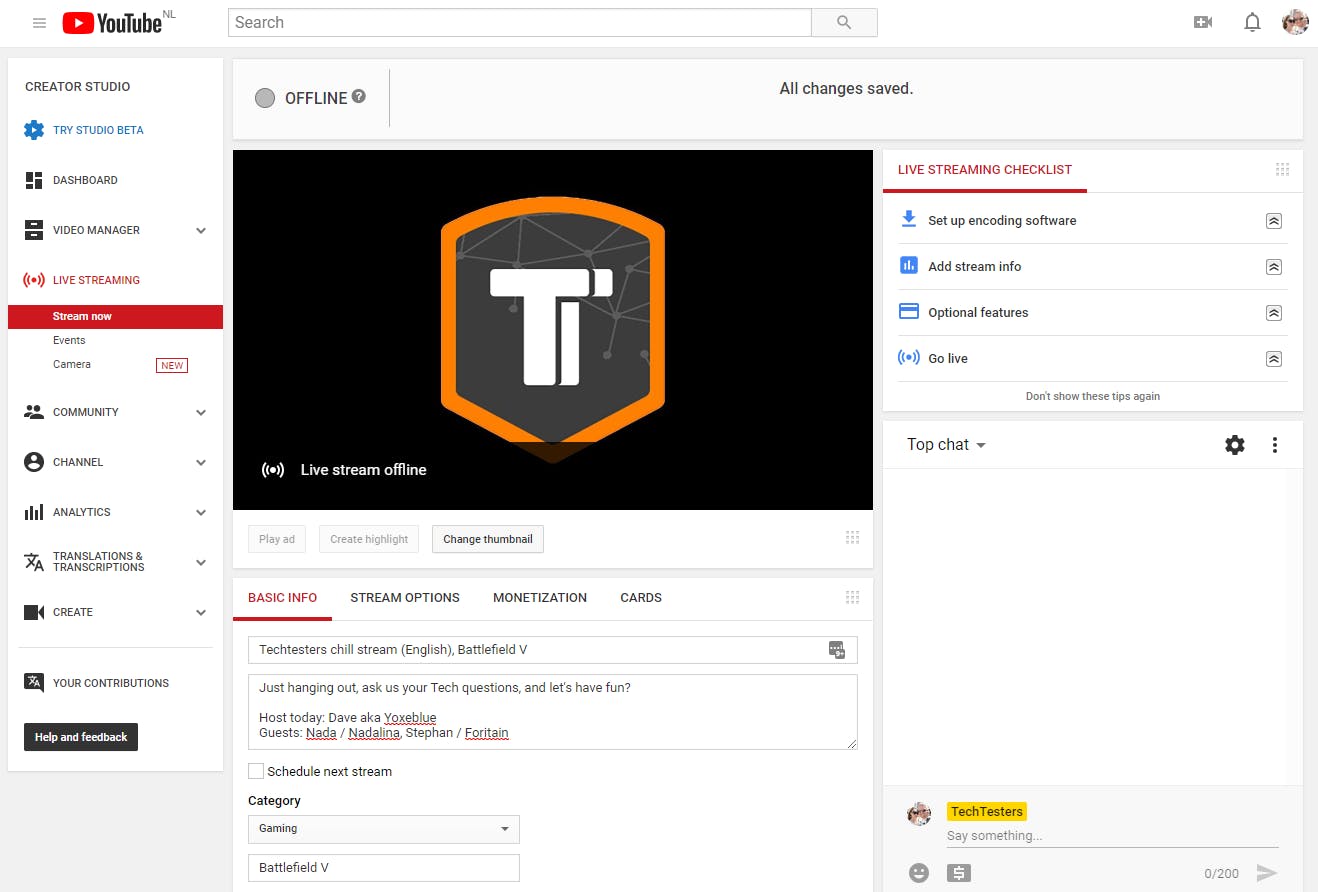Screen dimensions: 1318x892
Task: Click the Battlefield V game title field
Action: tap(384, 868)
